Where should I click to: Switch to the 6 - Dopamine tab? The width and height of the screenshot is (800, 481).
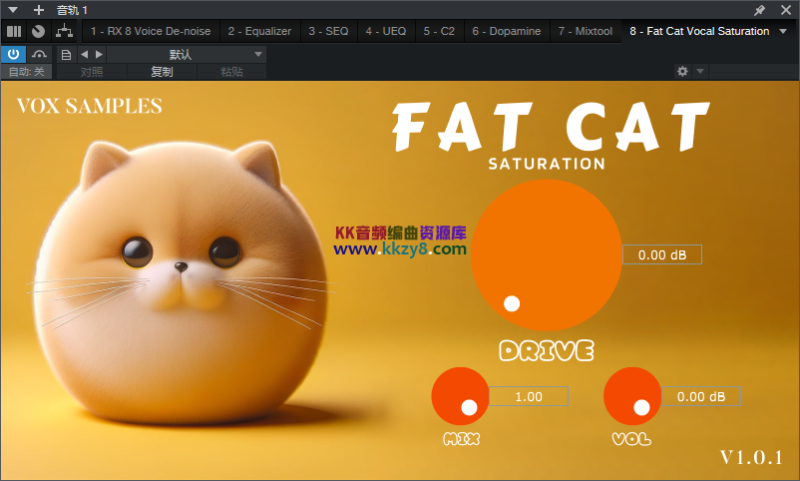pos(506,31)
